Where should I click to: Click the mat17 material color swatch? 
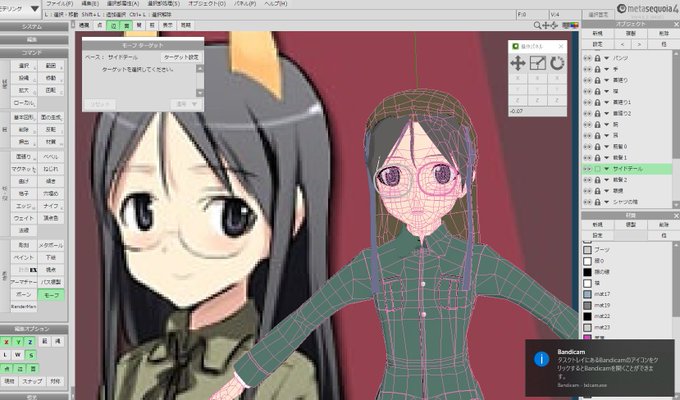click(587, 294)
